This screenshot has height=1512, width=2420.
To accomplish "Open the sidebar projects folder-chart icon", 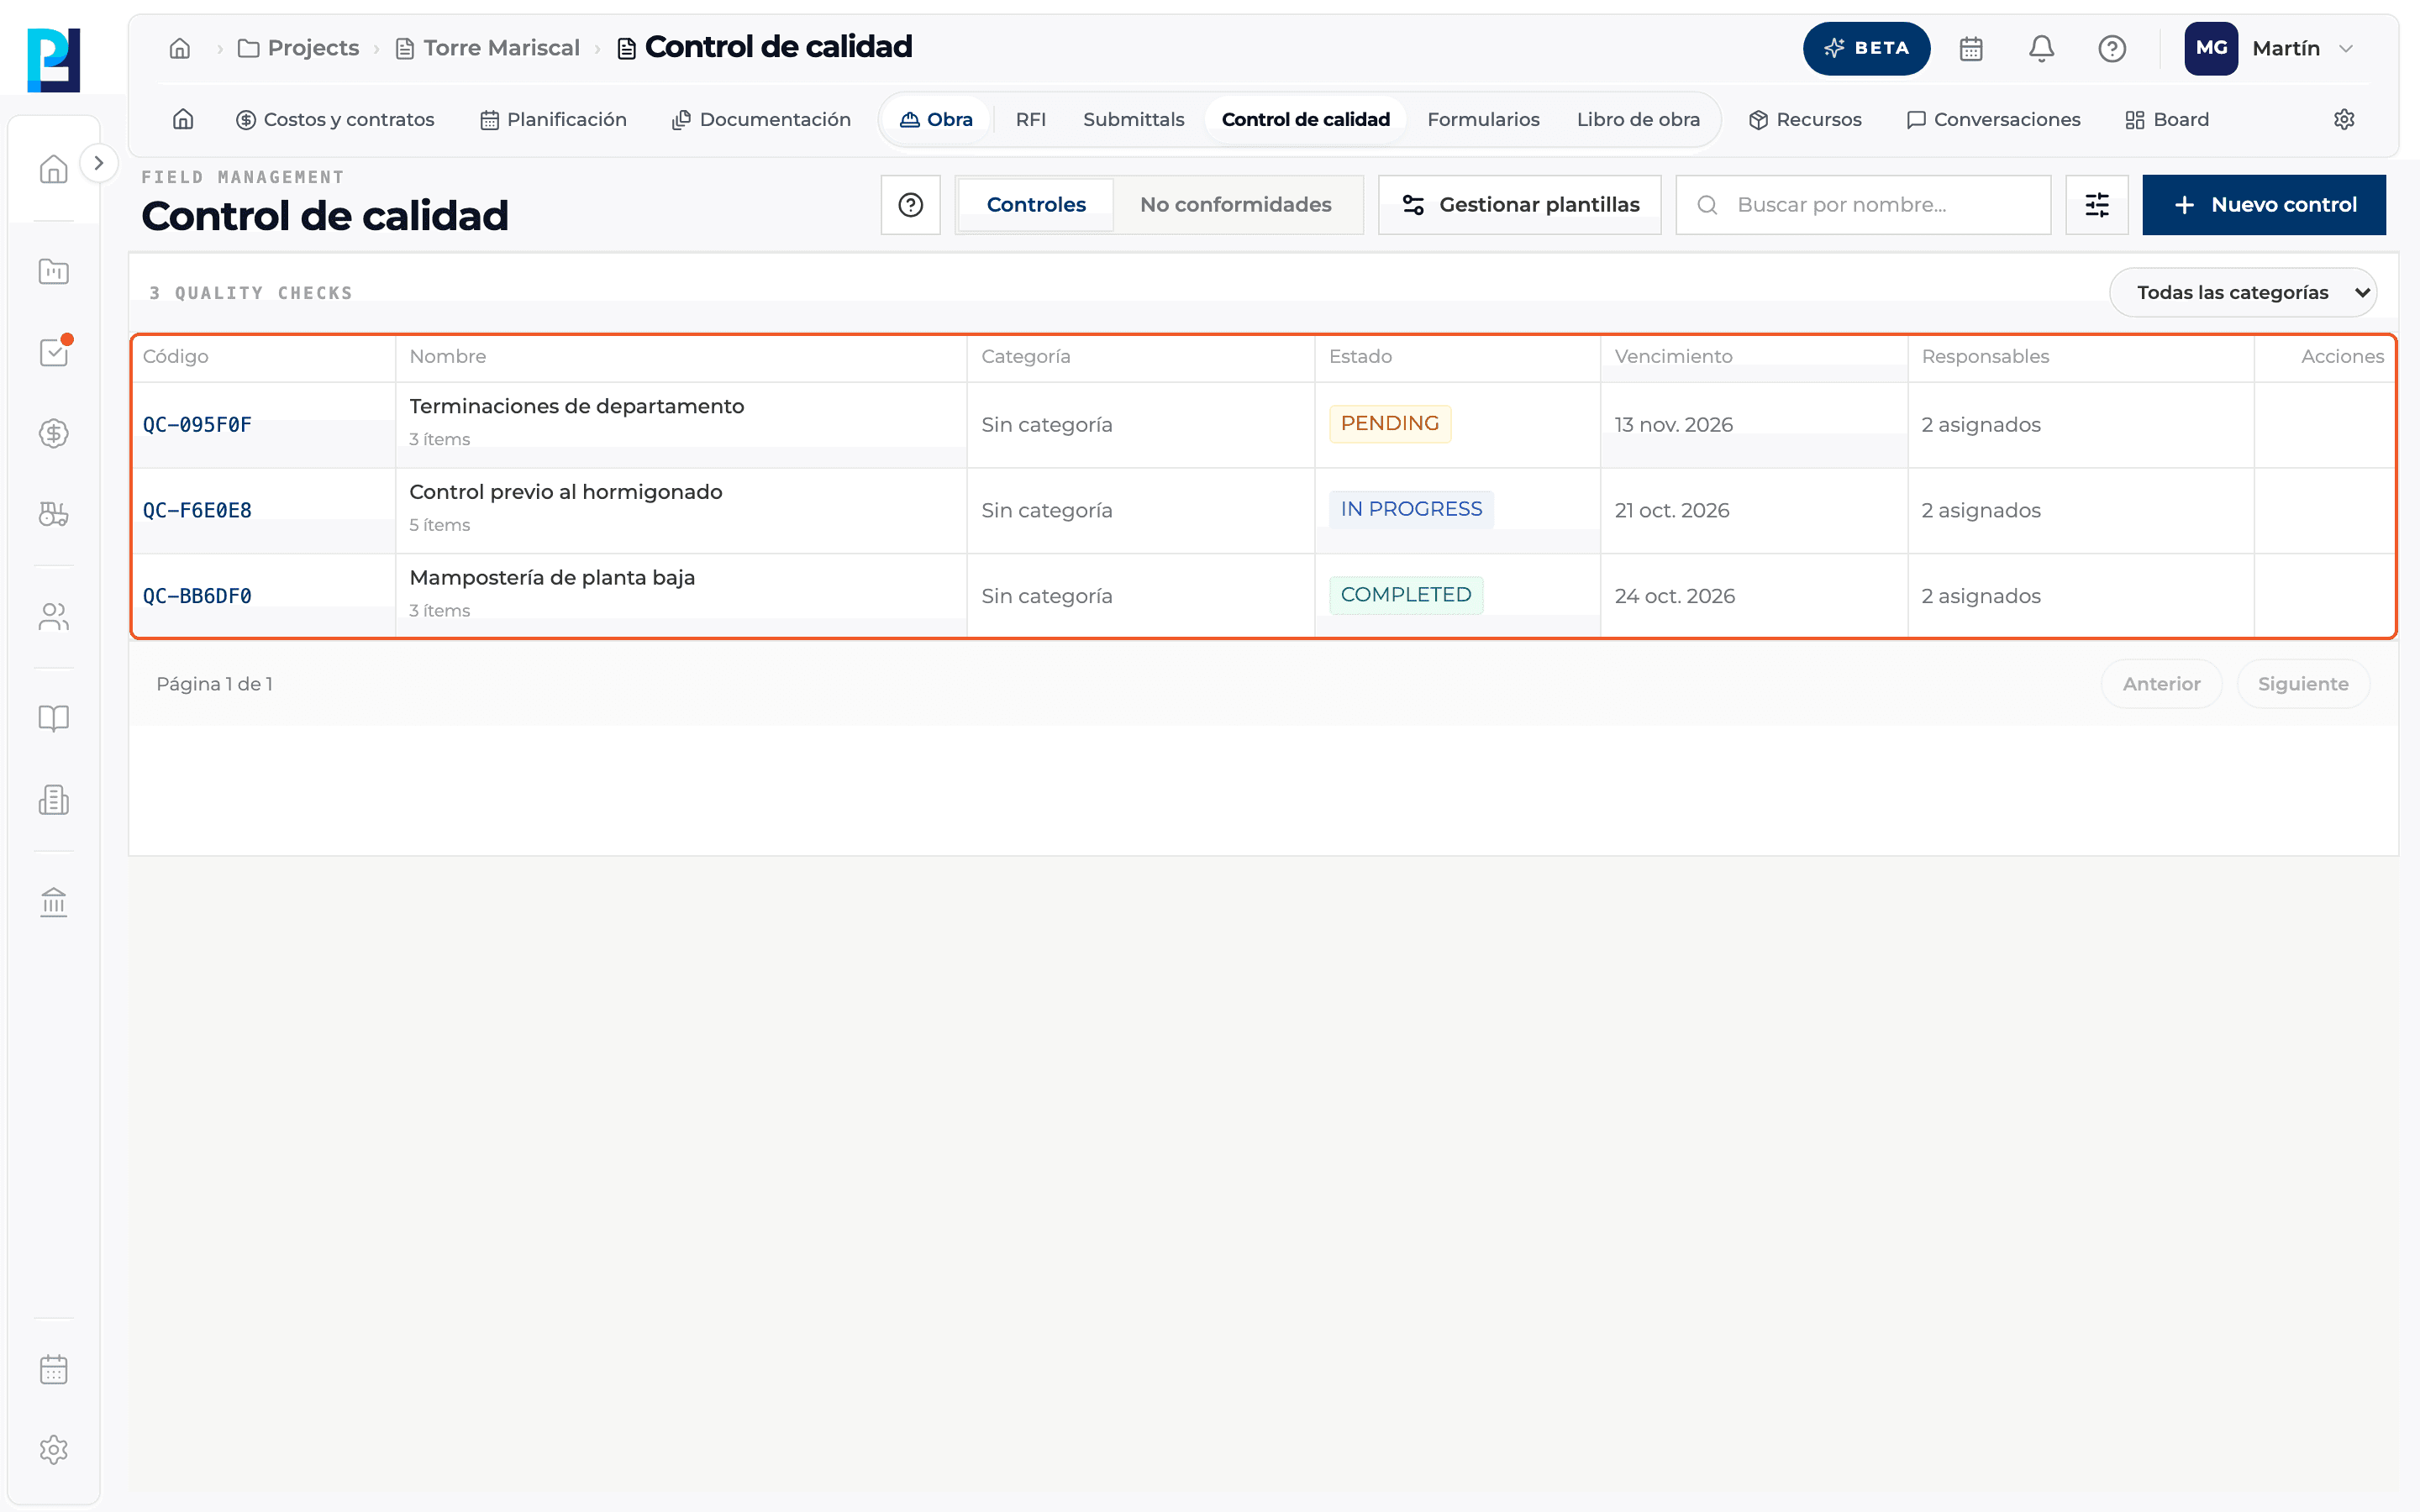I will 54,271.
